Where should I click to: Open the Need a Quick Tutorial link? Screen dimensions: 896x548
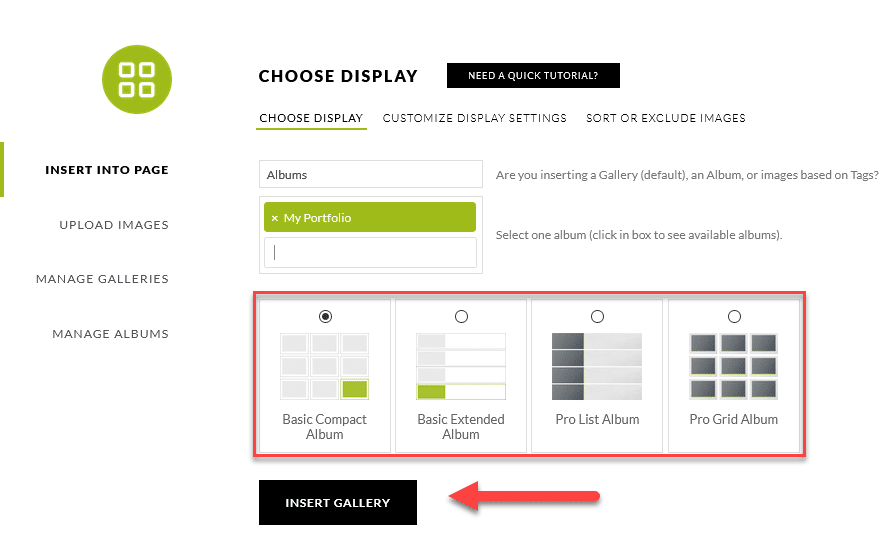(x=533, y=75)
